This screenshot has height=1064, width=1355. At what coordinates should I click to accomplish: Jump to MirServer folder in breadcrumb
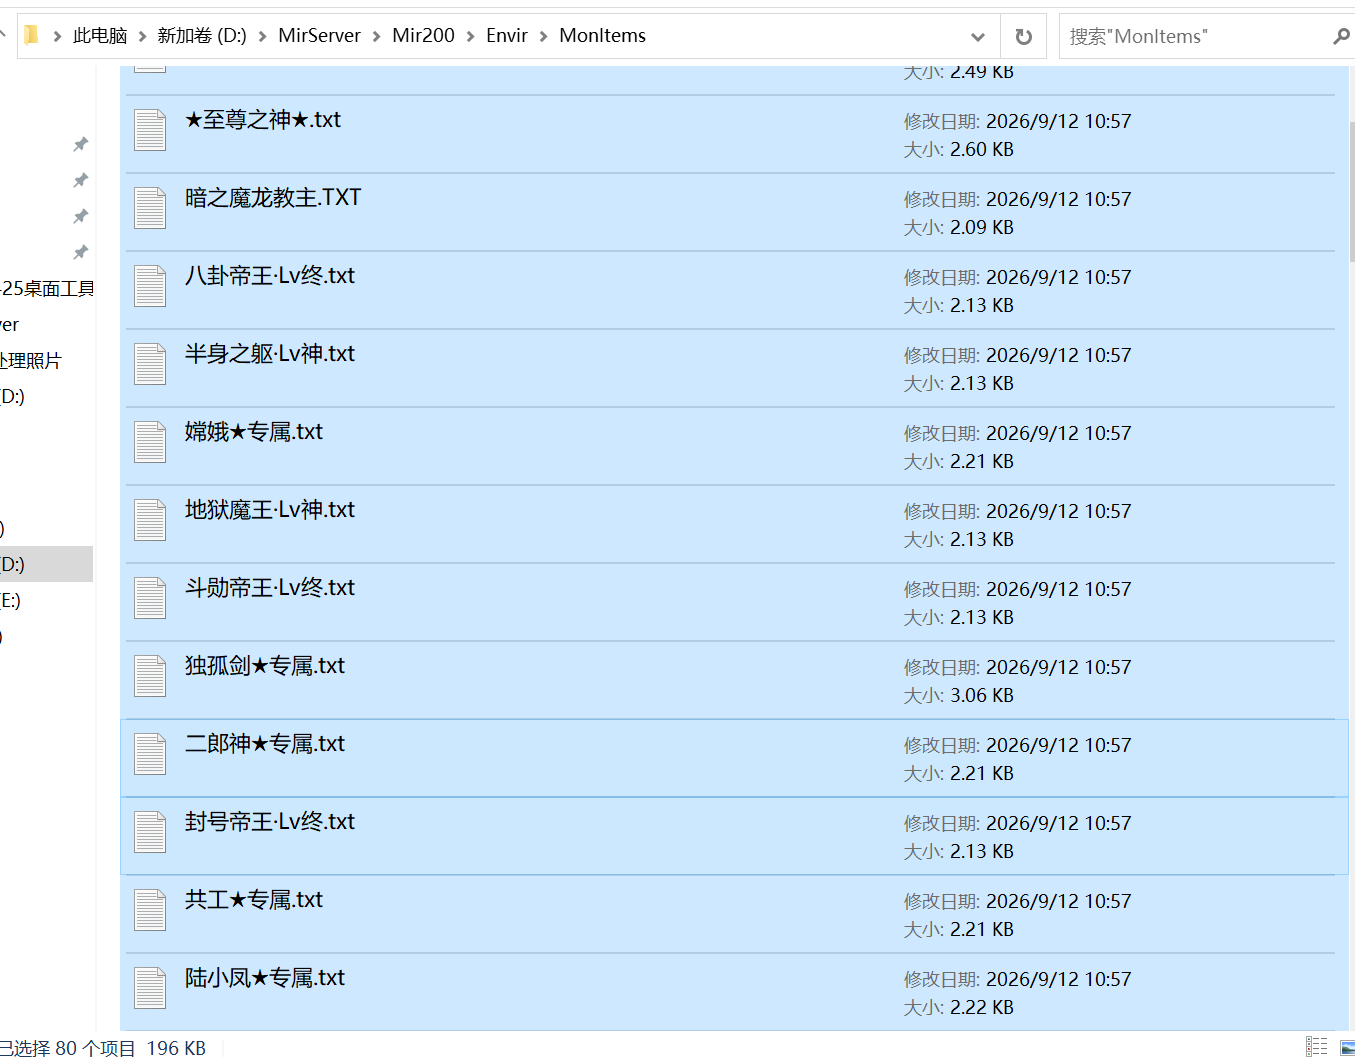pos(319,36)
